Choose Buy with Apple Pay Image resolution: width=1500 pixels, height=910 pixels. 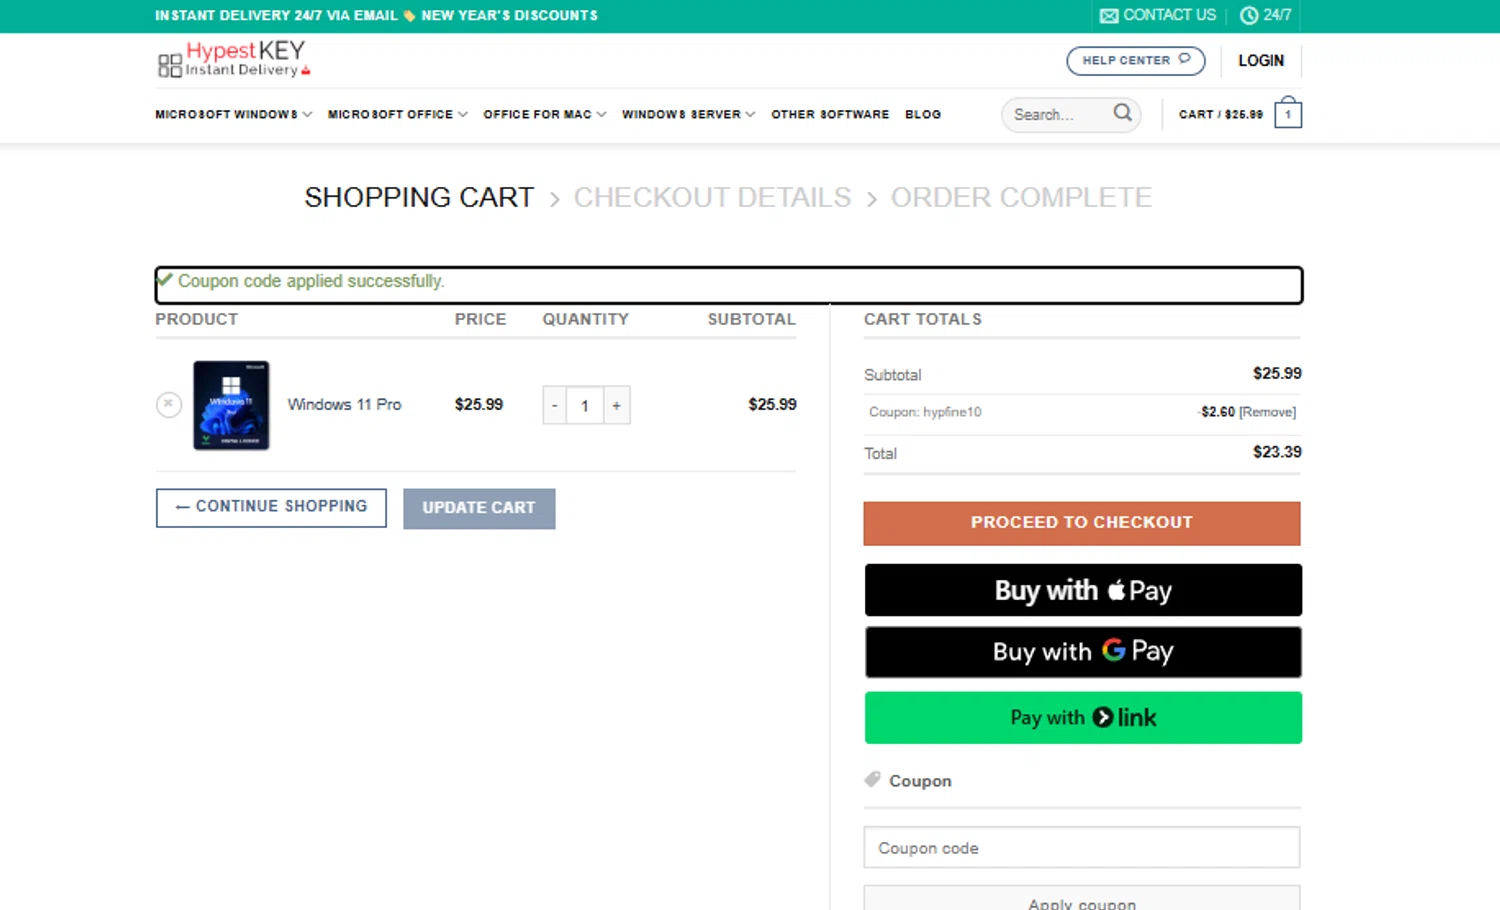(1083, 590)
